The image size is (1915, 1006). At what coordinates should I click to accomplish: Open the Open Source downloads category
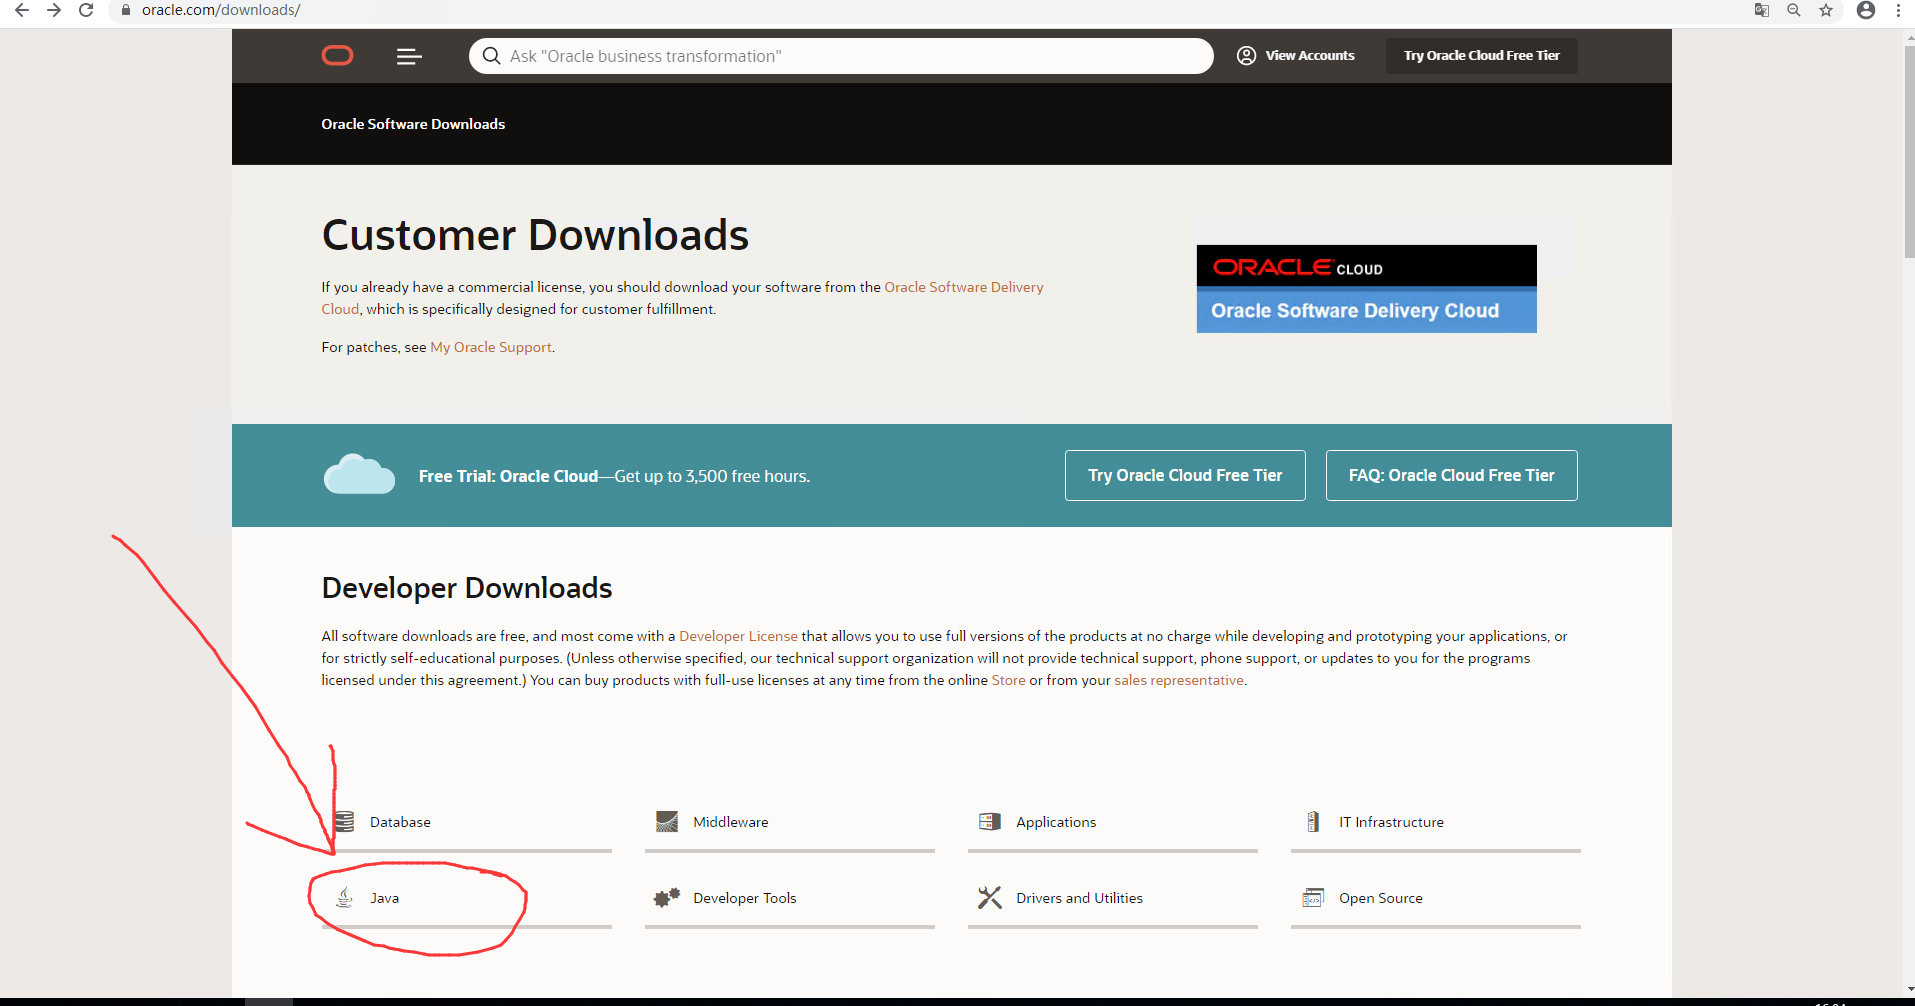coord(1436,898)
